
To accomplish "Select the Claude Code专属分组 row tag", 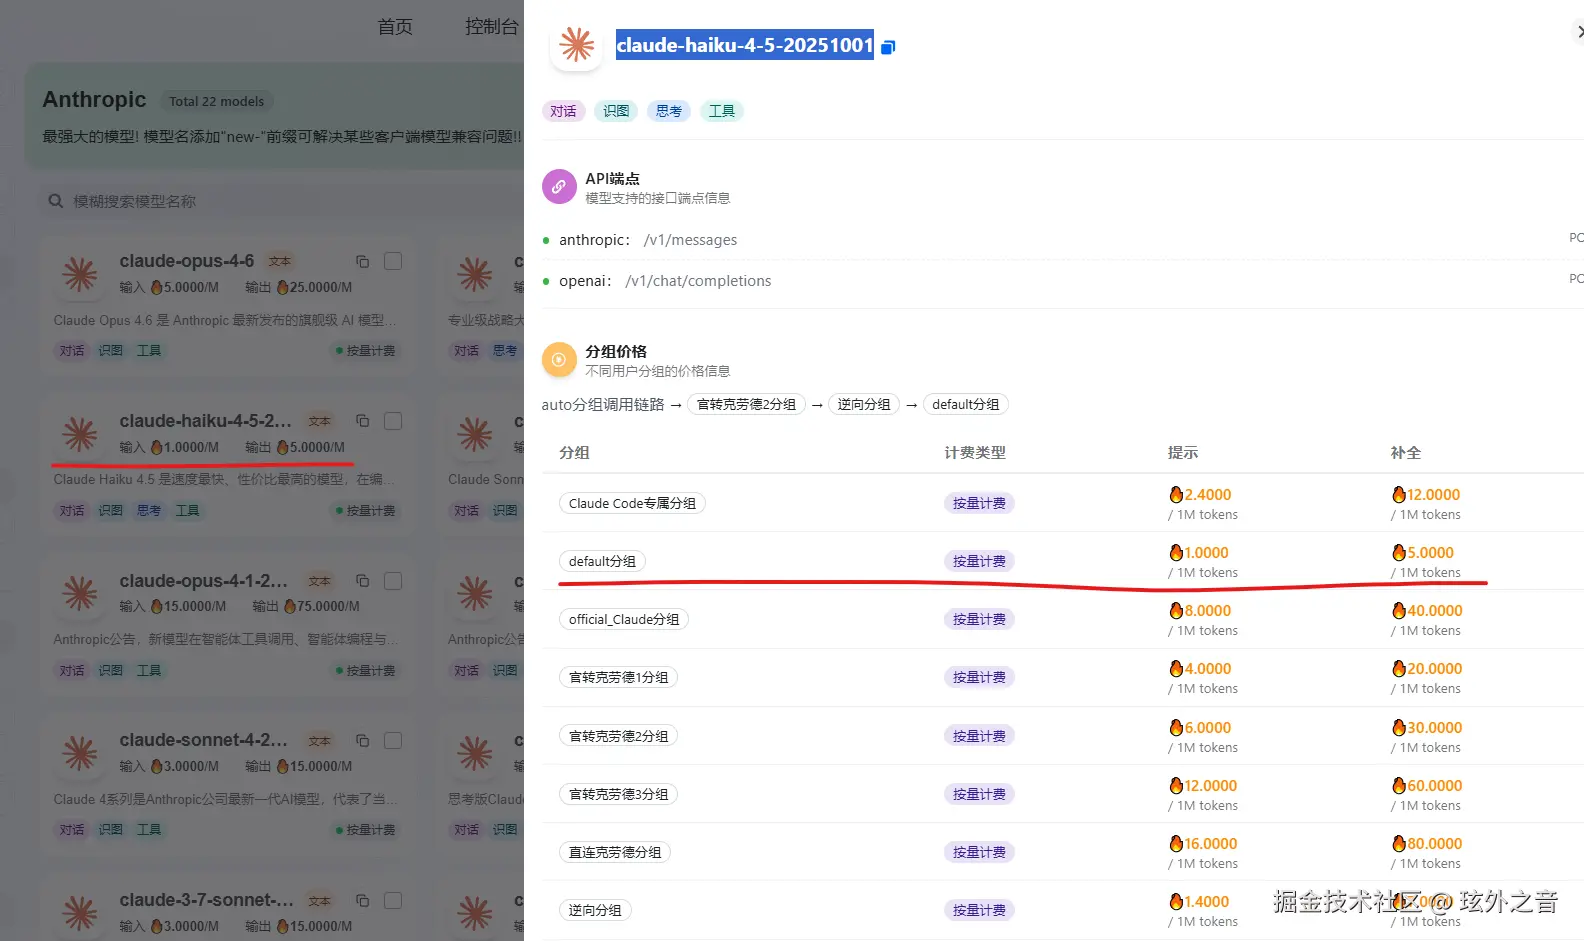I will point(632,503).
